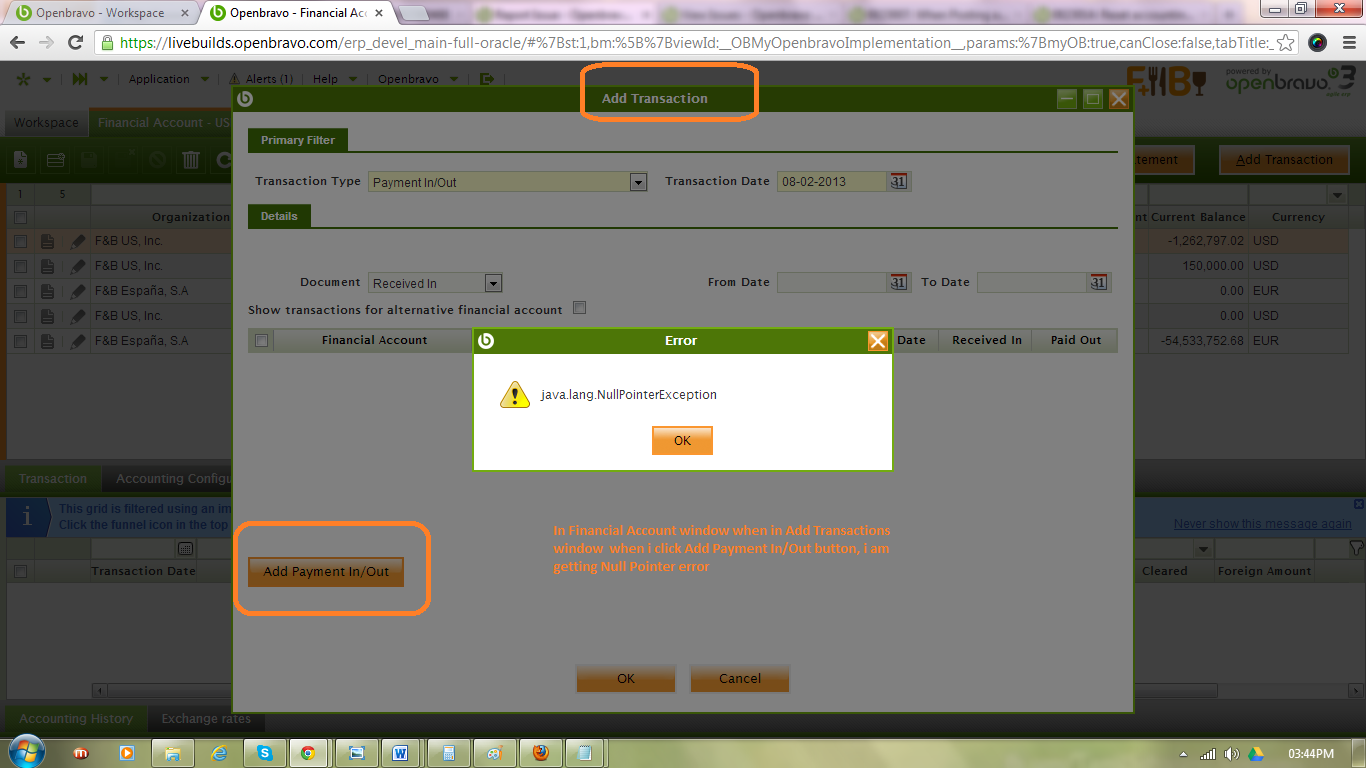This screenshot has width=1366, height=768.
Task: Open the Transaction Date calendar picker
Action: [x=899, y=181]
